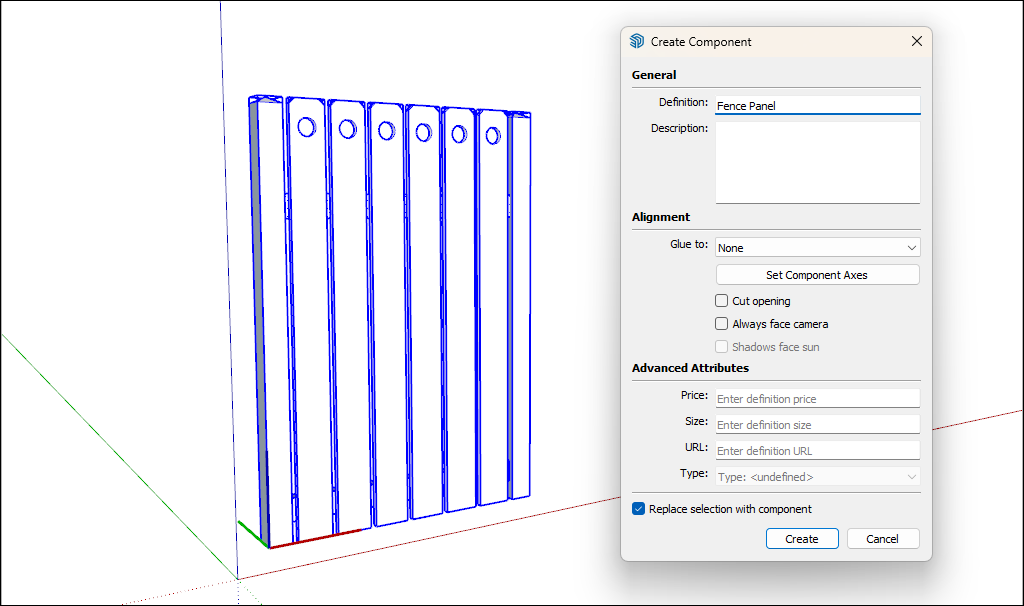Uncheck Replace selection with component

pos(638,508)
